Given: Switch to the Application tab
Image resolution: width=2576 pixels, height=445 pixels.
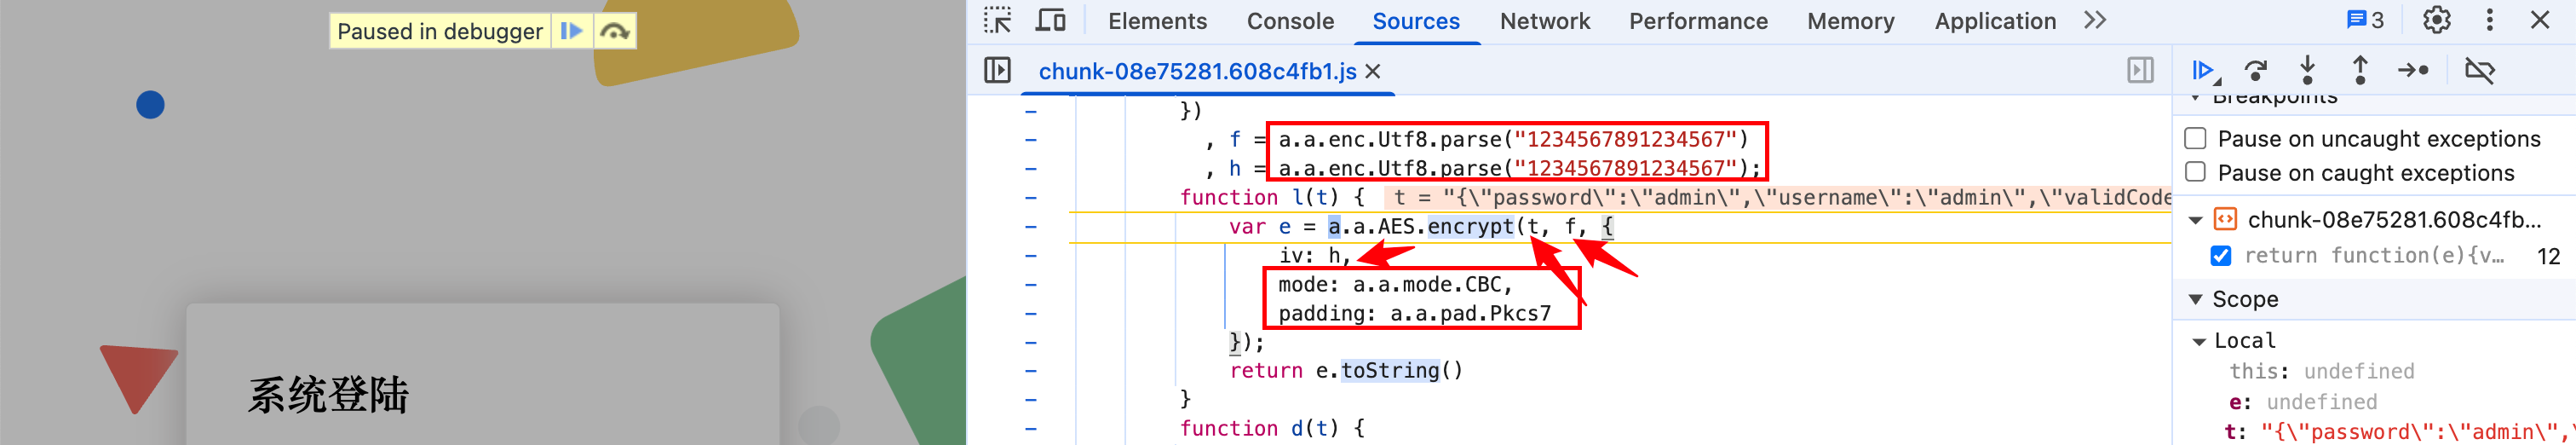Looking at the screenshot, I should [1995, 21].
